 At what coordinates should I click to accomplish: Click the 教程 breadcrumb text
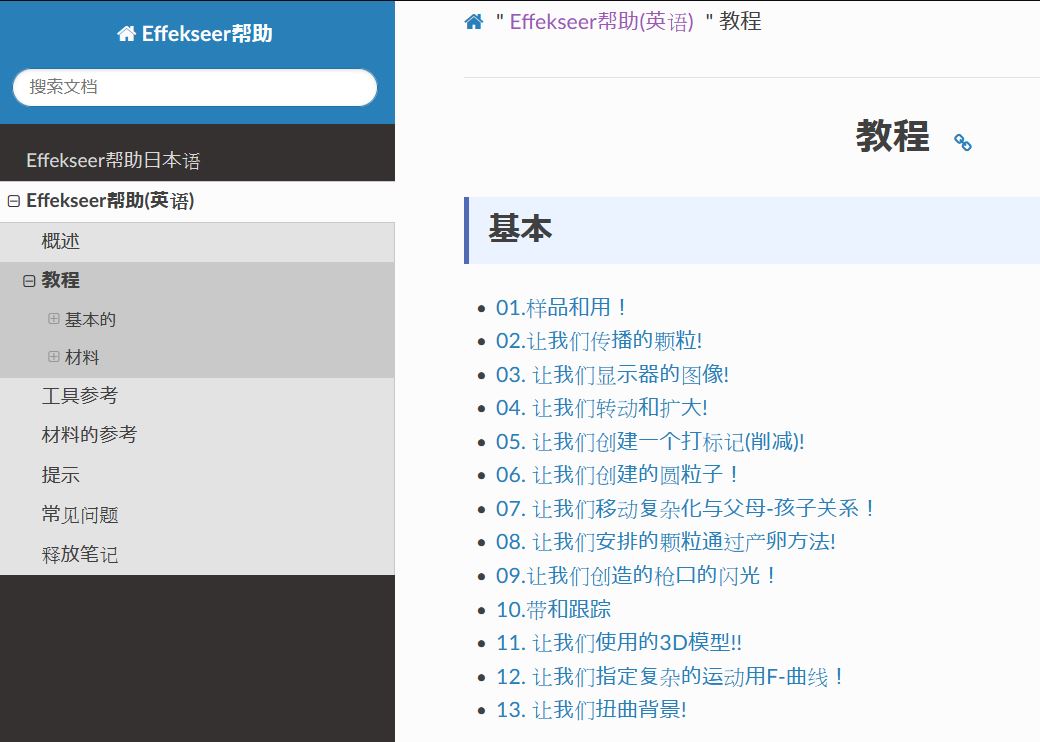[x=740, y=21]
